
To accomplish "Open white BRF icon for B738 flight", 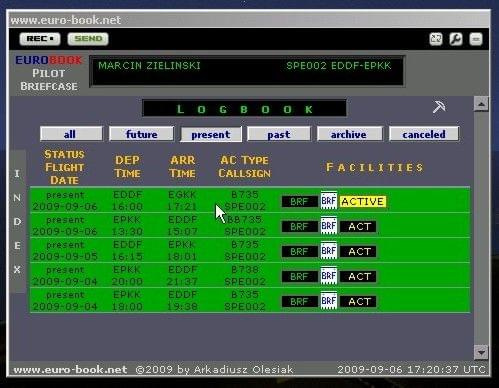I will click(x=329, y=276).
